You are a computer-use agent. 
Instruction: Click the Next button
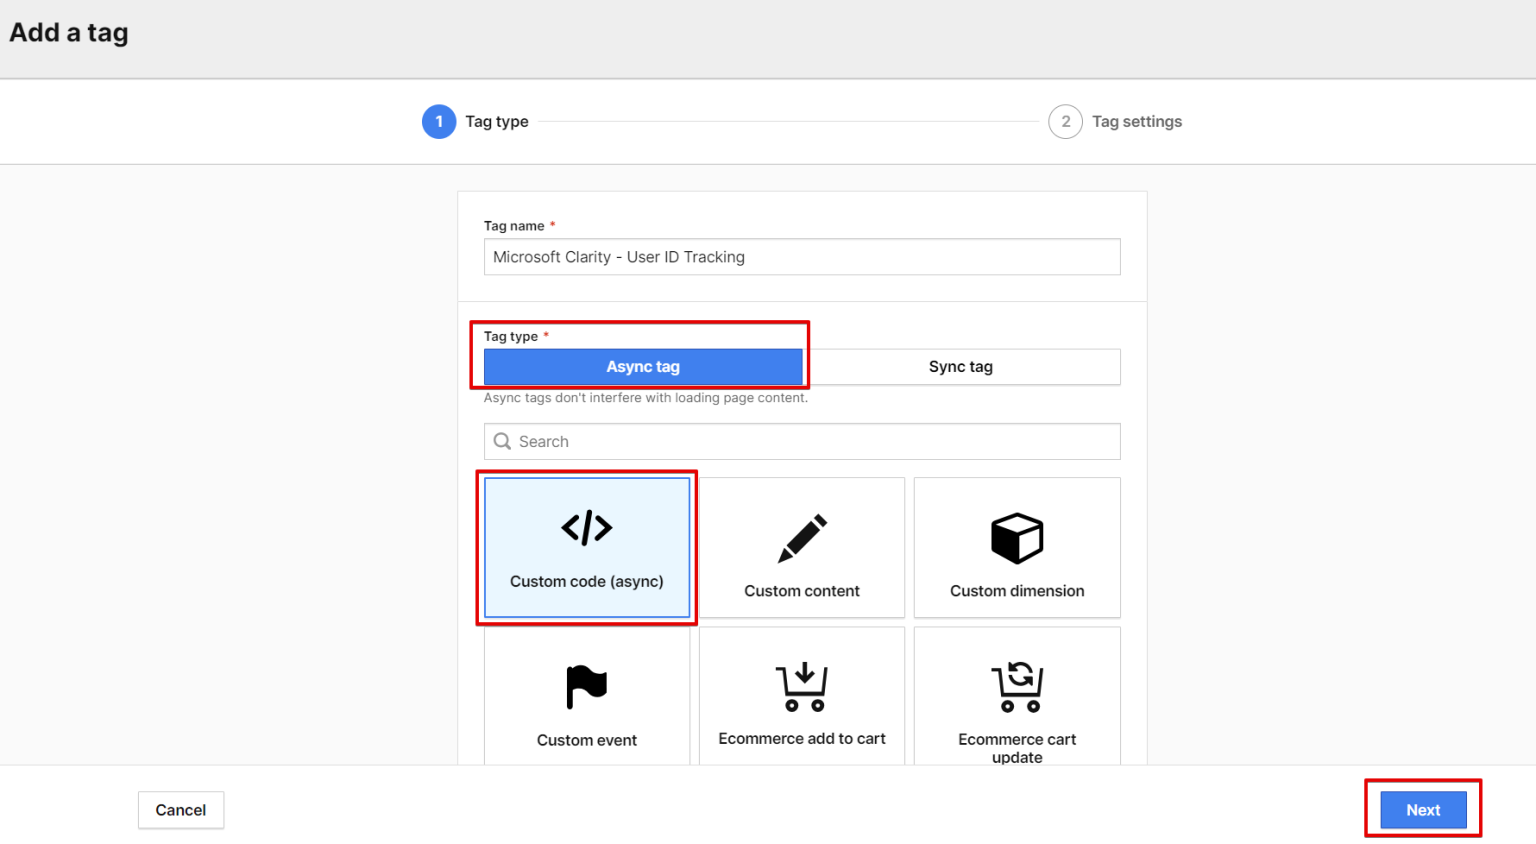[x=1422, y=810]
